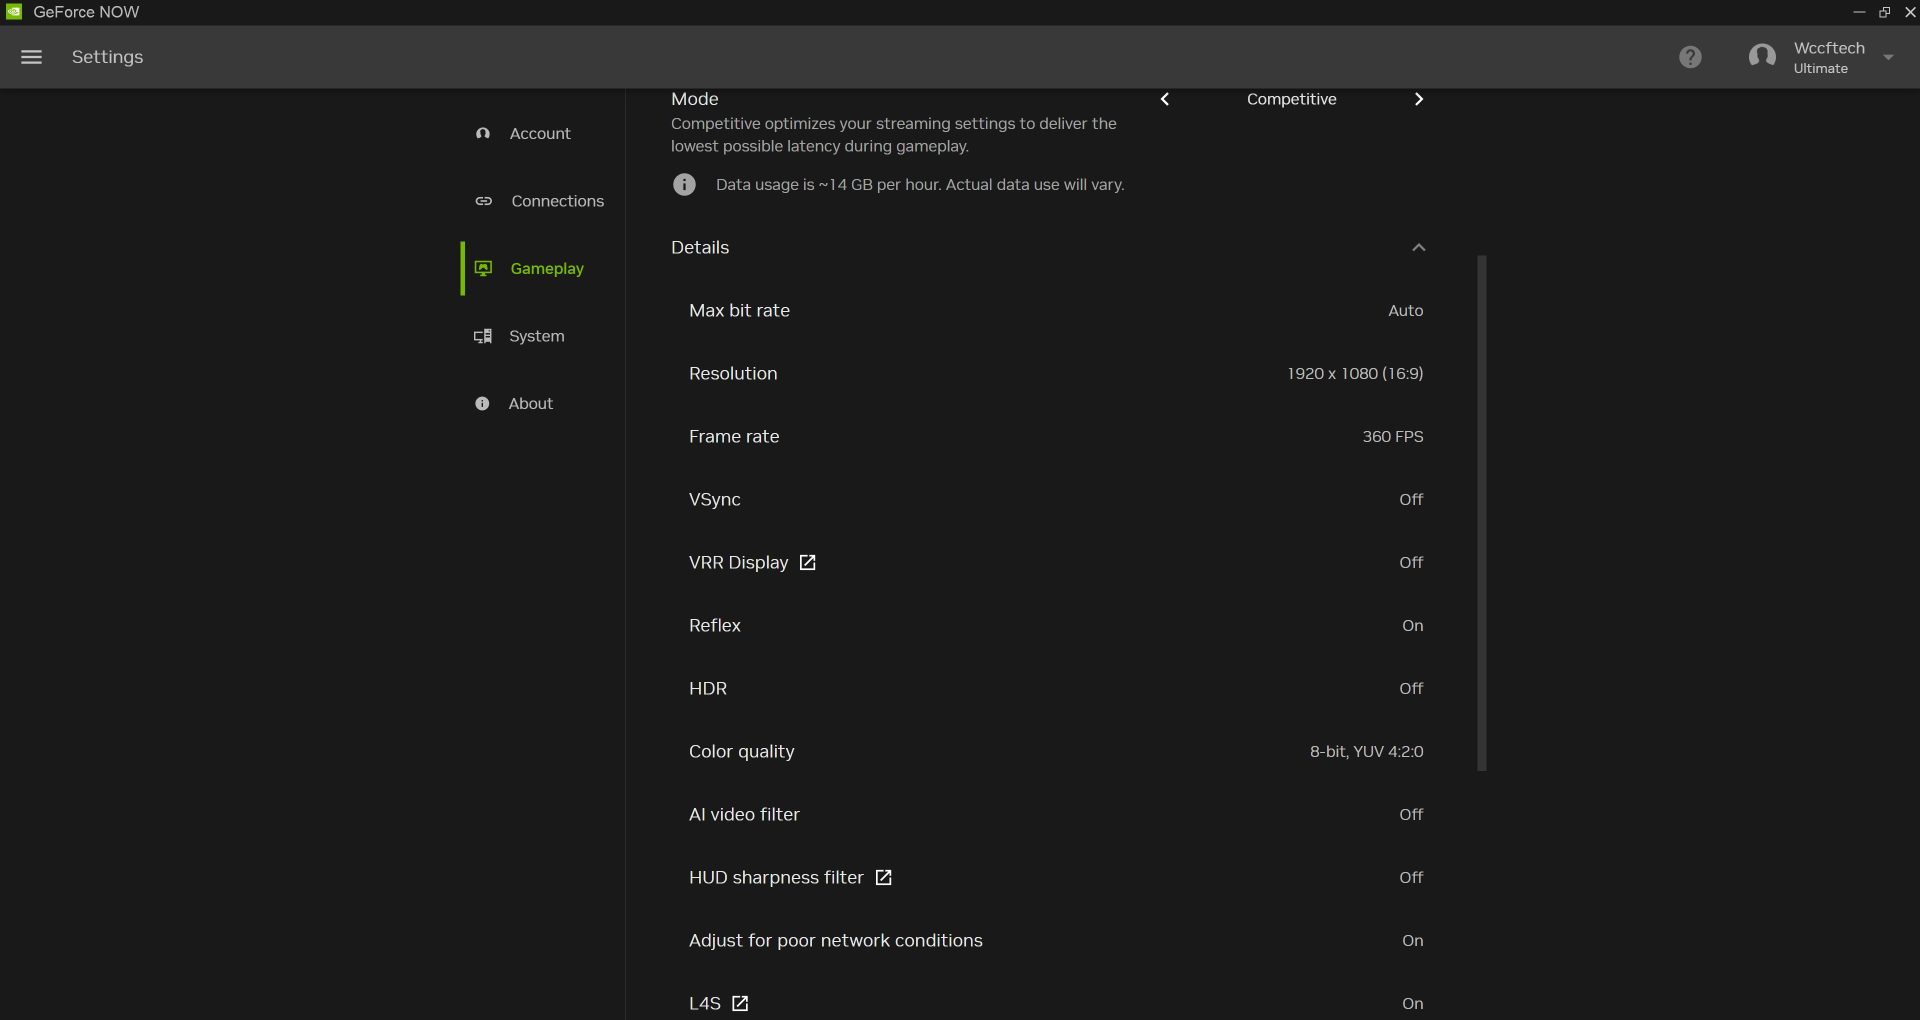
Task: Click the System devices icon in sidebar
Action: [x=483, y=336]
